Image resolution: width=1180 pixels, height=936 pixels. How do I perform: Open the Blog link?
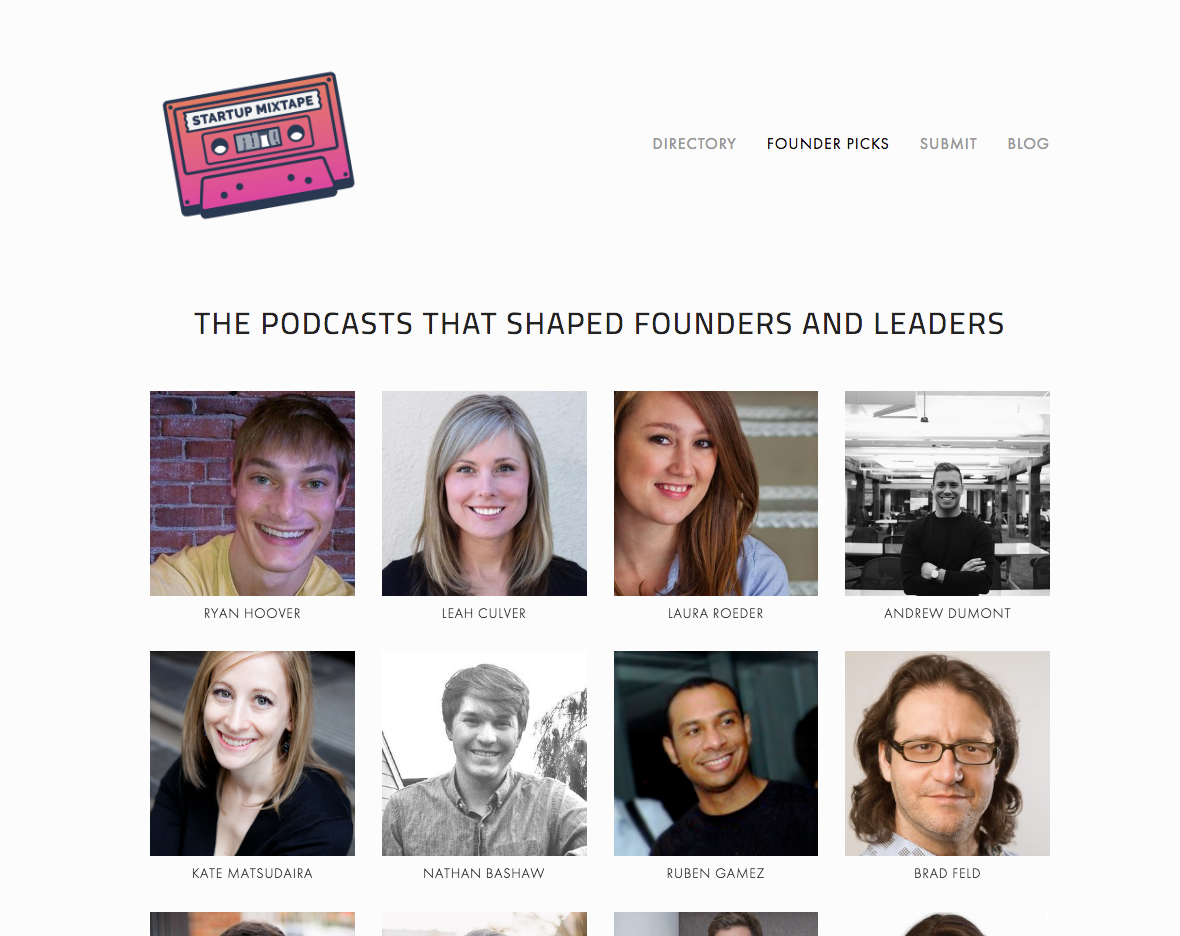point(1028,144)
